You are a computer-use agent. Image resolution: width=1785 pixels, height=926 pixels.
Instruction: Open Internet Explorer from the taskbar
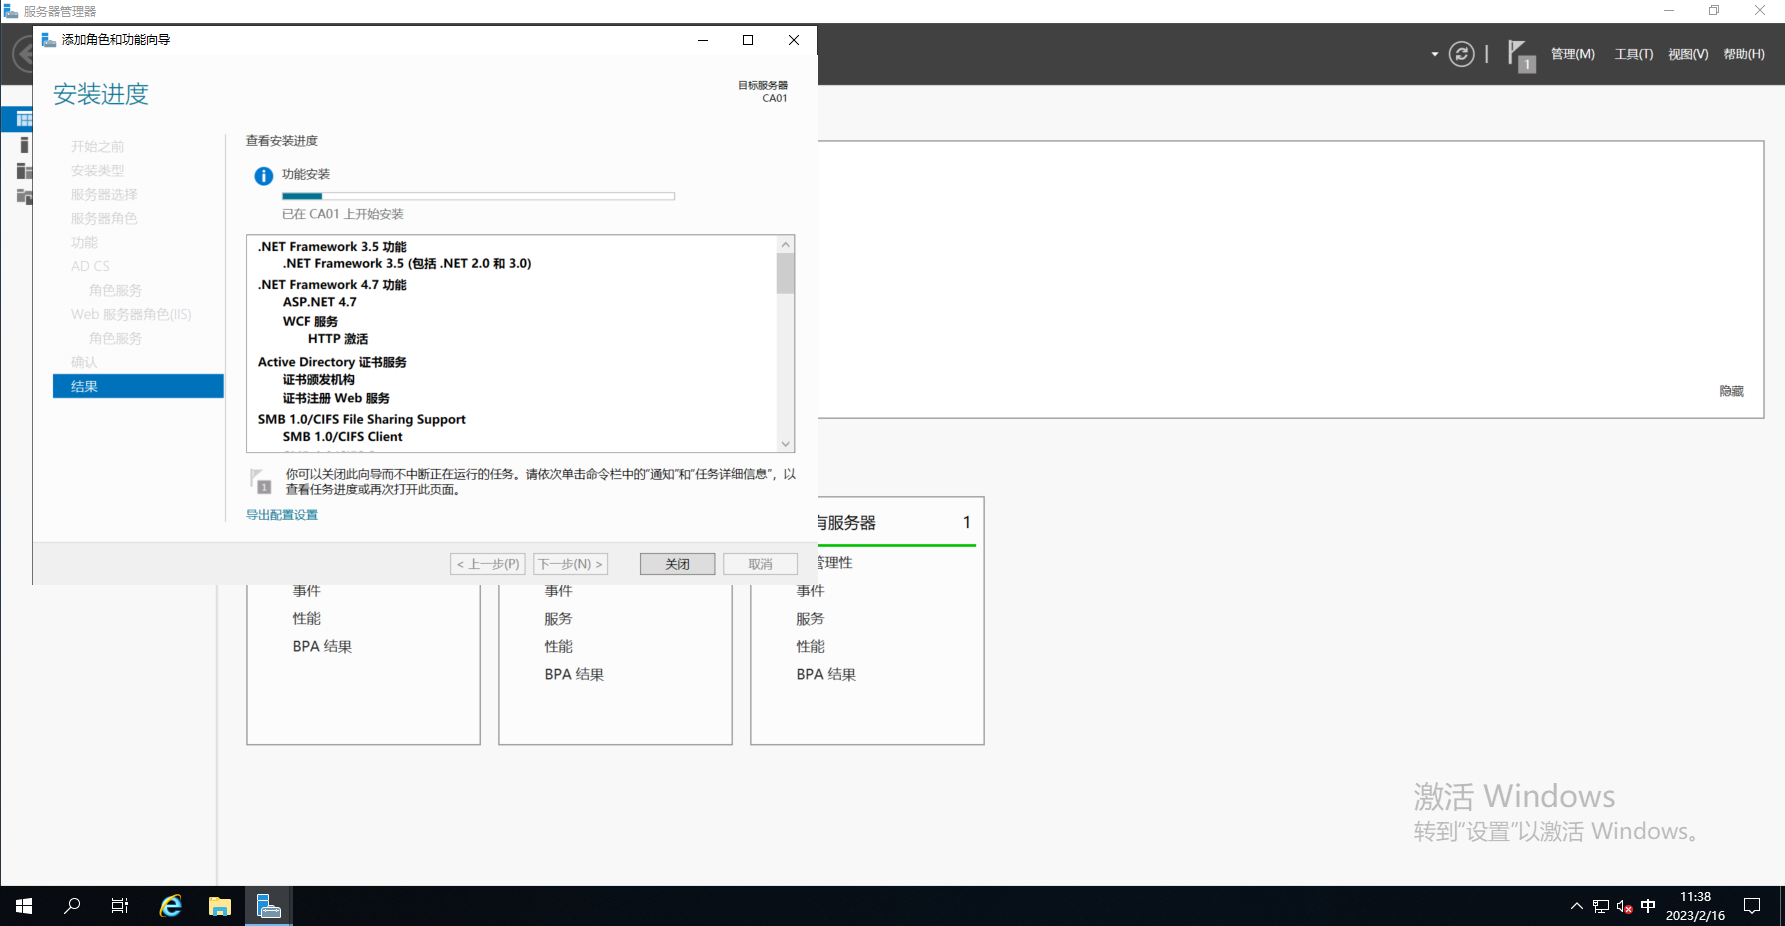click(171, 906)
